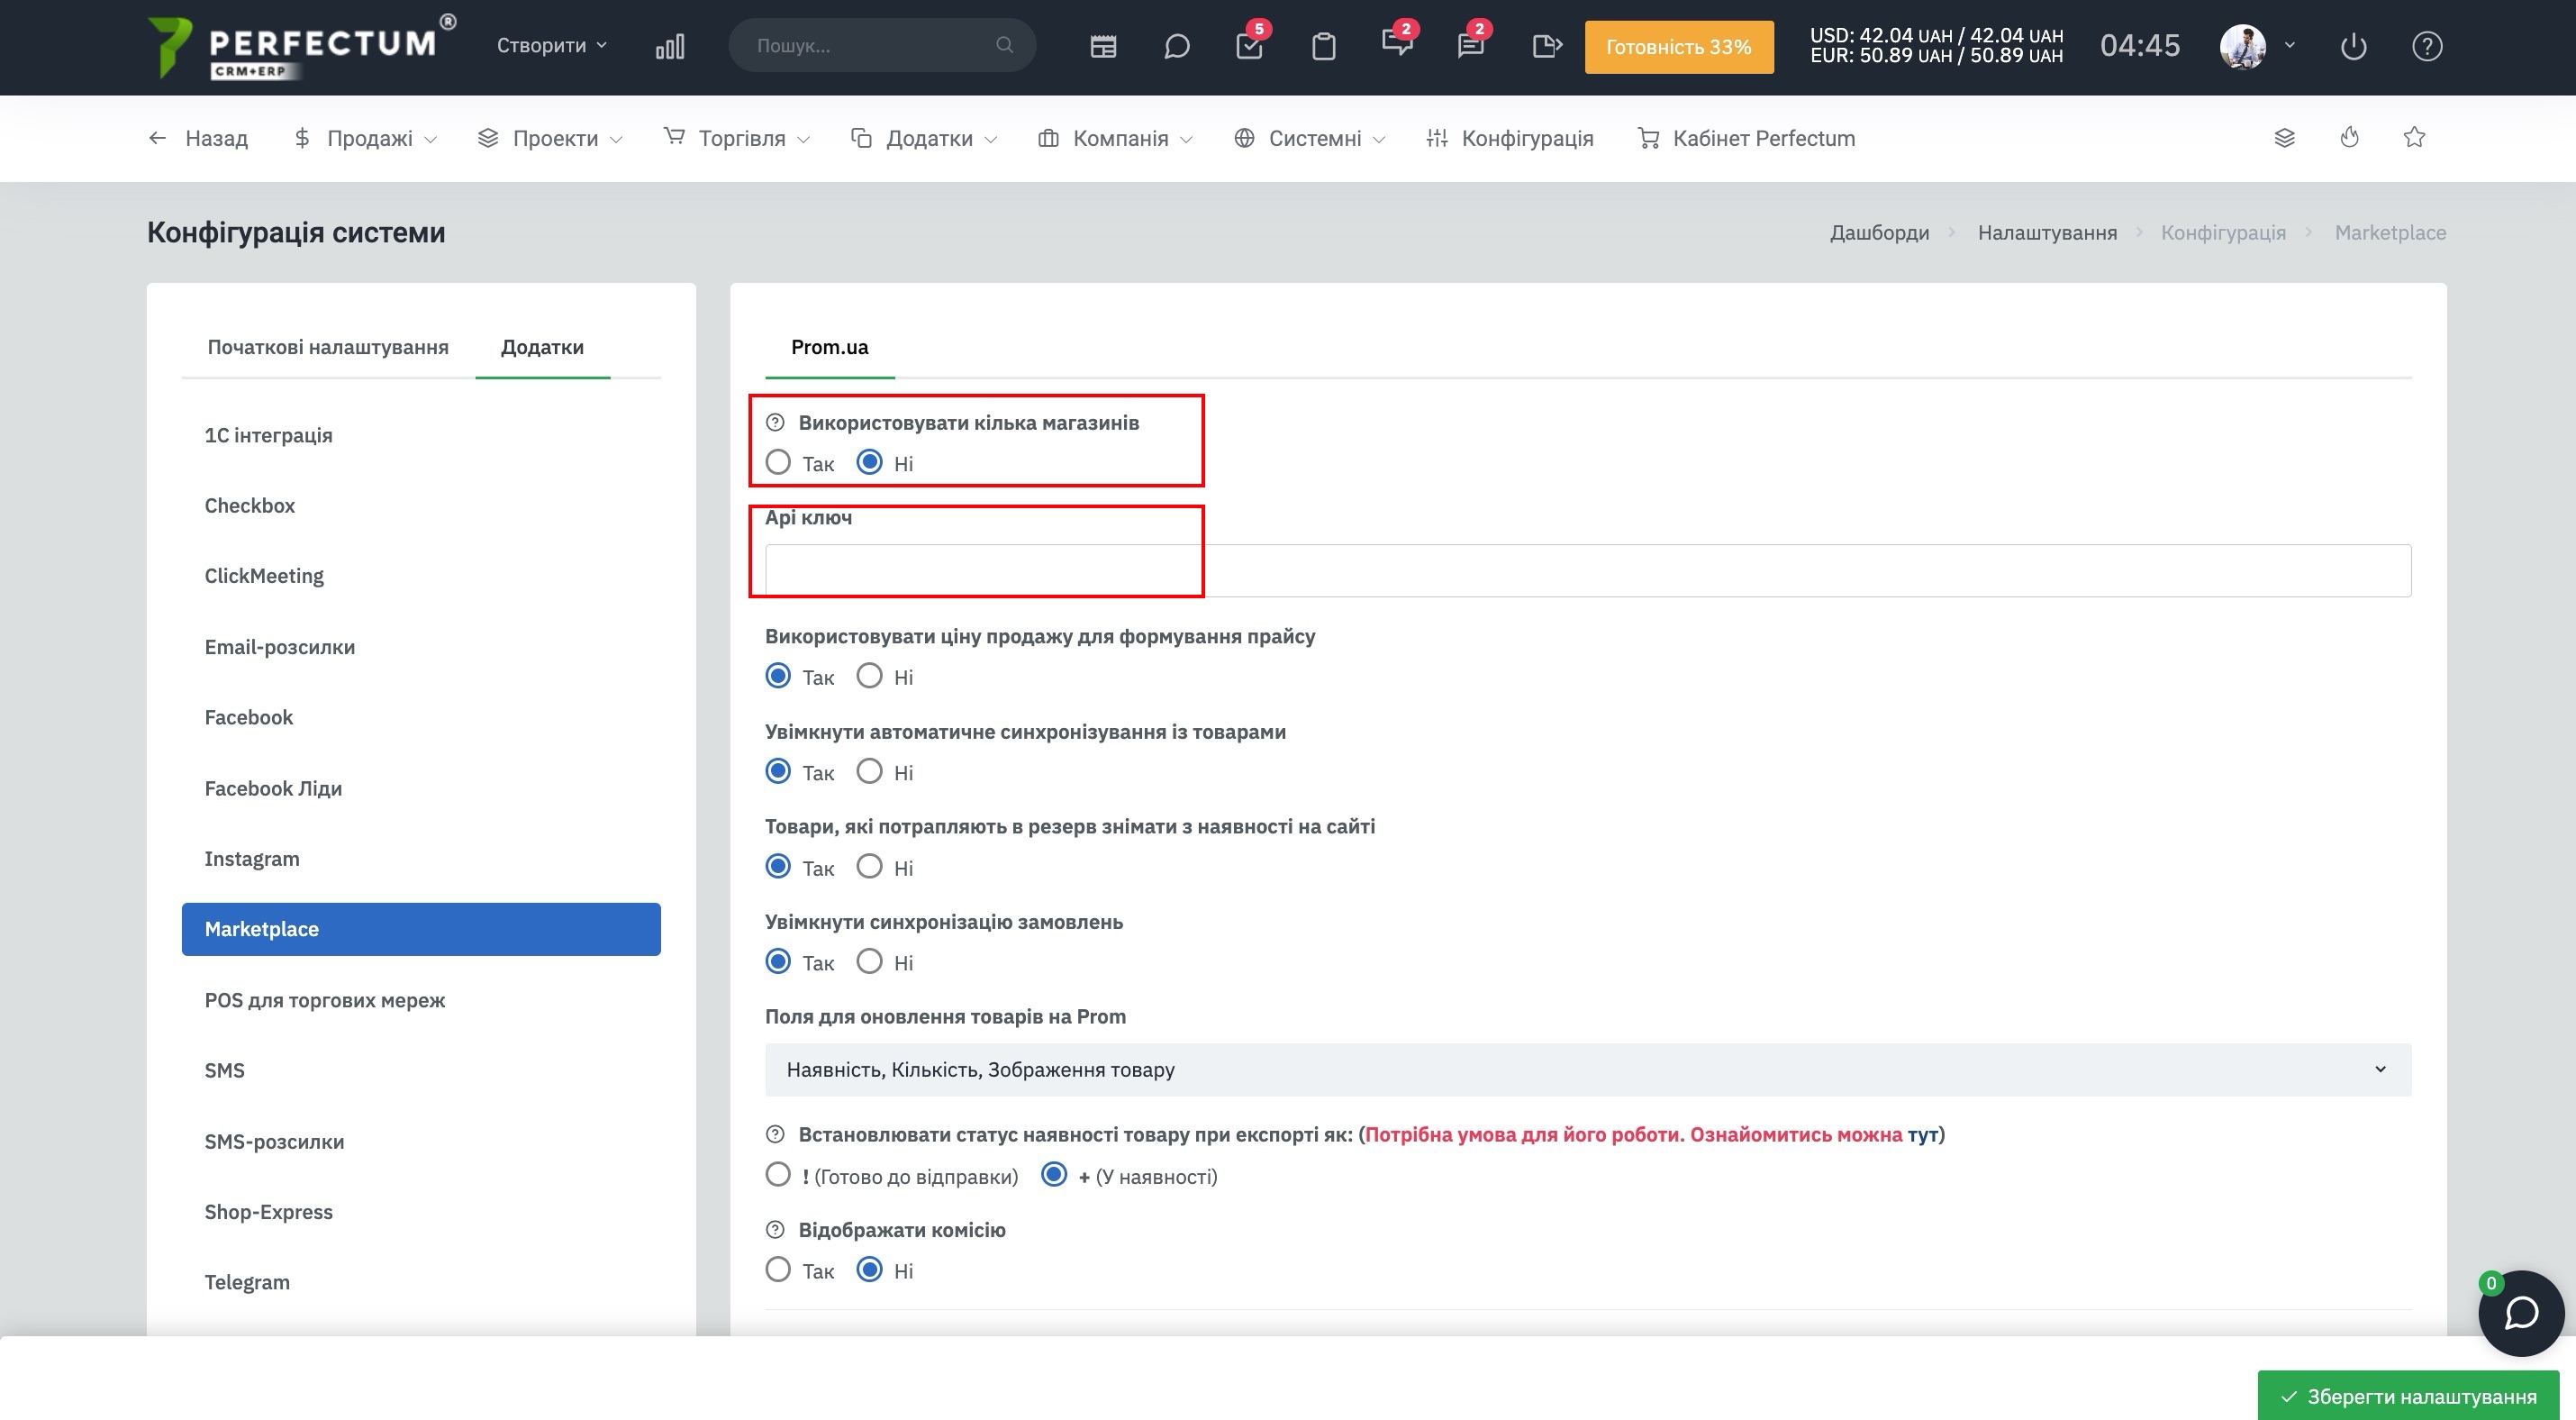
Task: Select Ні for автоматичне синхронізування із товарами
Action: point(870,771)
